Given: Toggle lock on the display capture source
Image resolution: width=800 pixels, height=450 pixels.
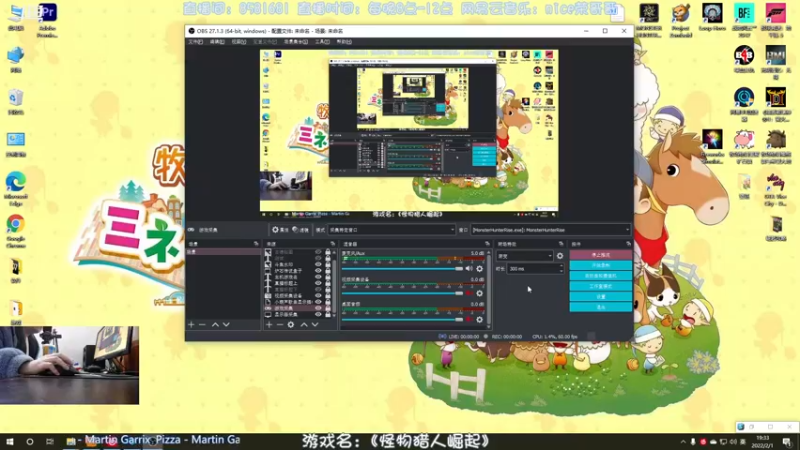Looking at the screenshot, I should [328, 314].
